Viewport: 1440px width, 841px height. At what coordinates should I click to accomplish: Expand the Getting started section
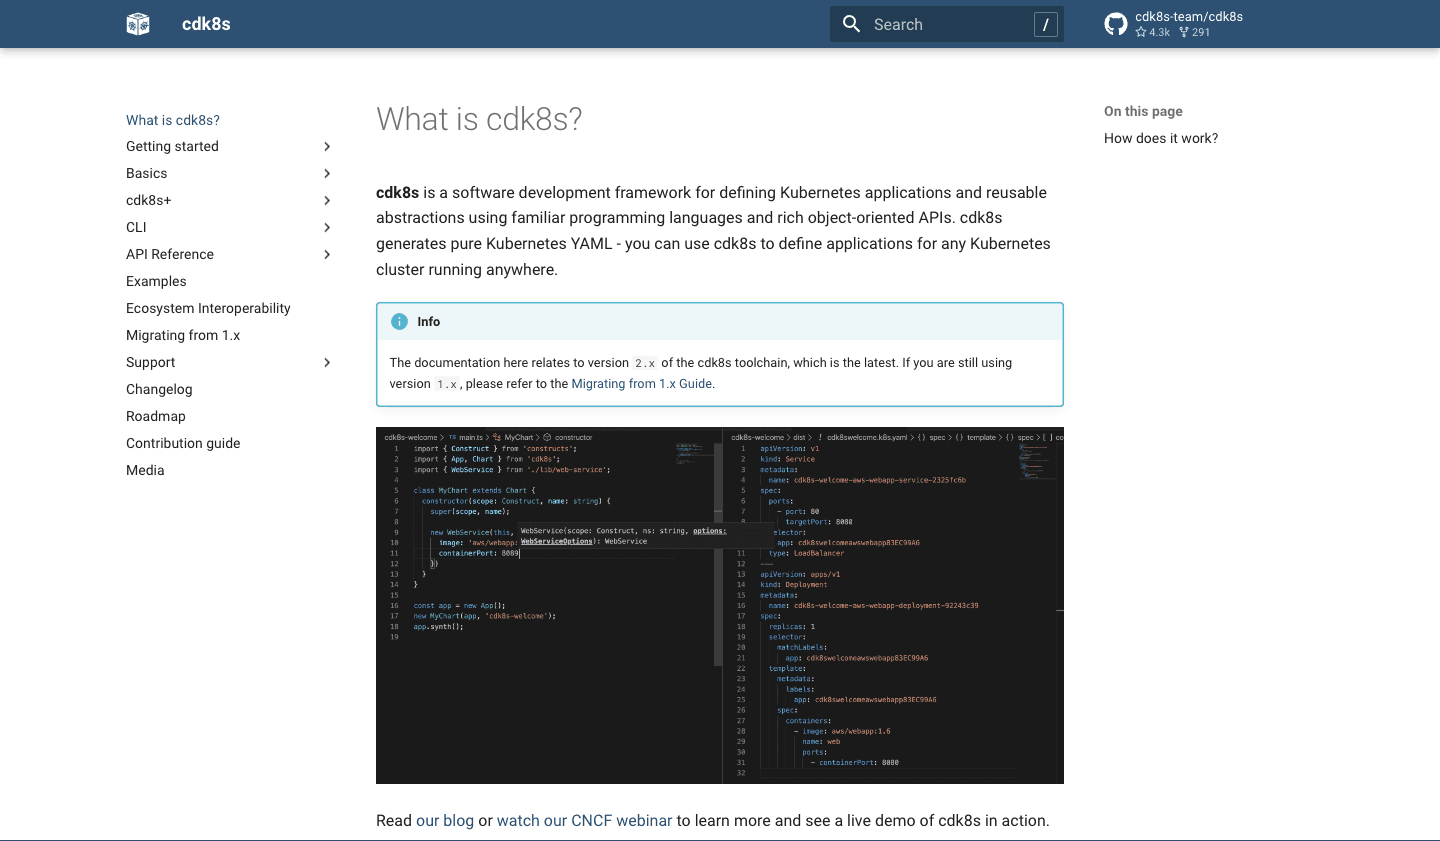click(x=327, y=146)
